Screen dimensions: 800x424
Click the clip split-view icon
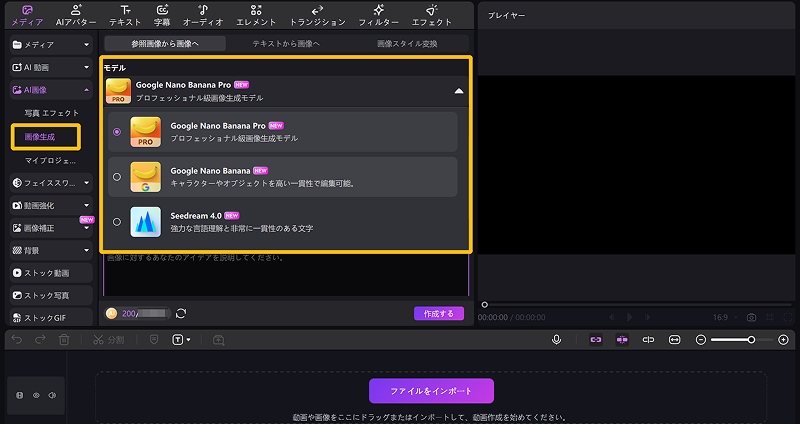[648, 340]
